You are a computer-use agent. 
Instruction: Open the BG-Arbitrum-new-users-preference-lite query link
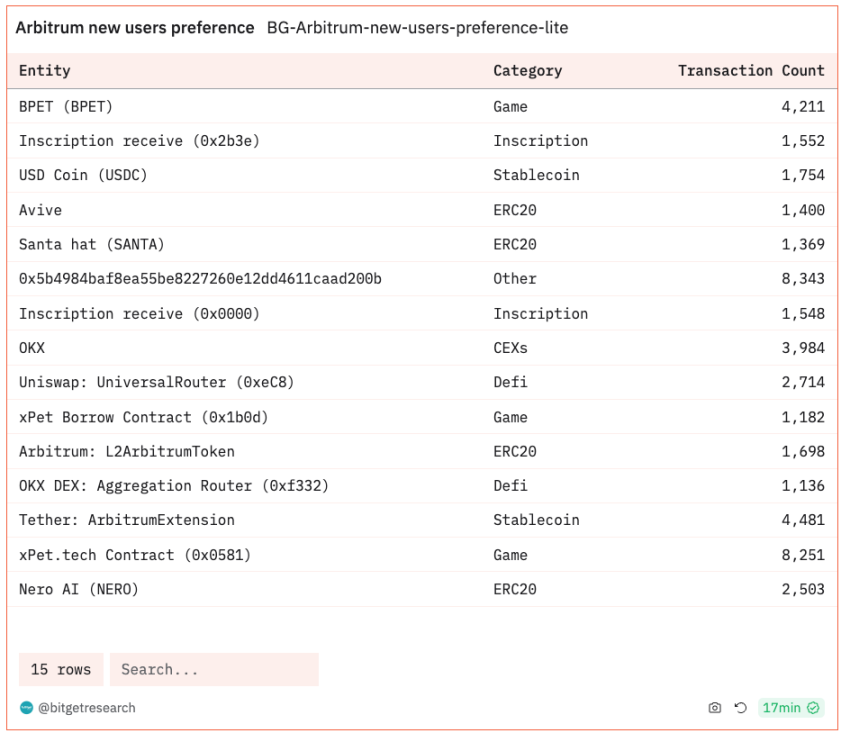click(417, 28)
